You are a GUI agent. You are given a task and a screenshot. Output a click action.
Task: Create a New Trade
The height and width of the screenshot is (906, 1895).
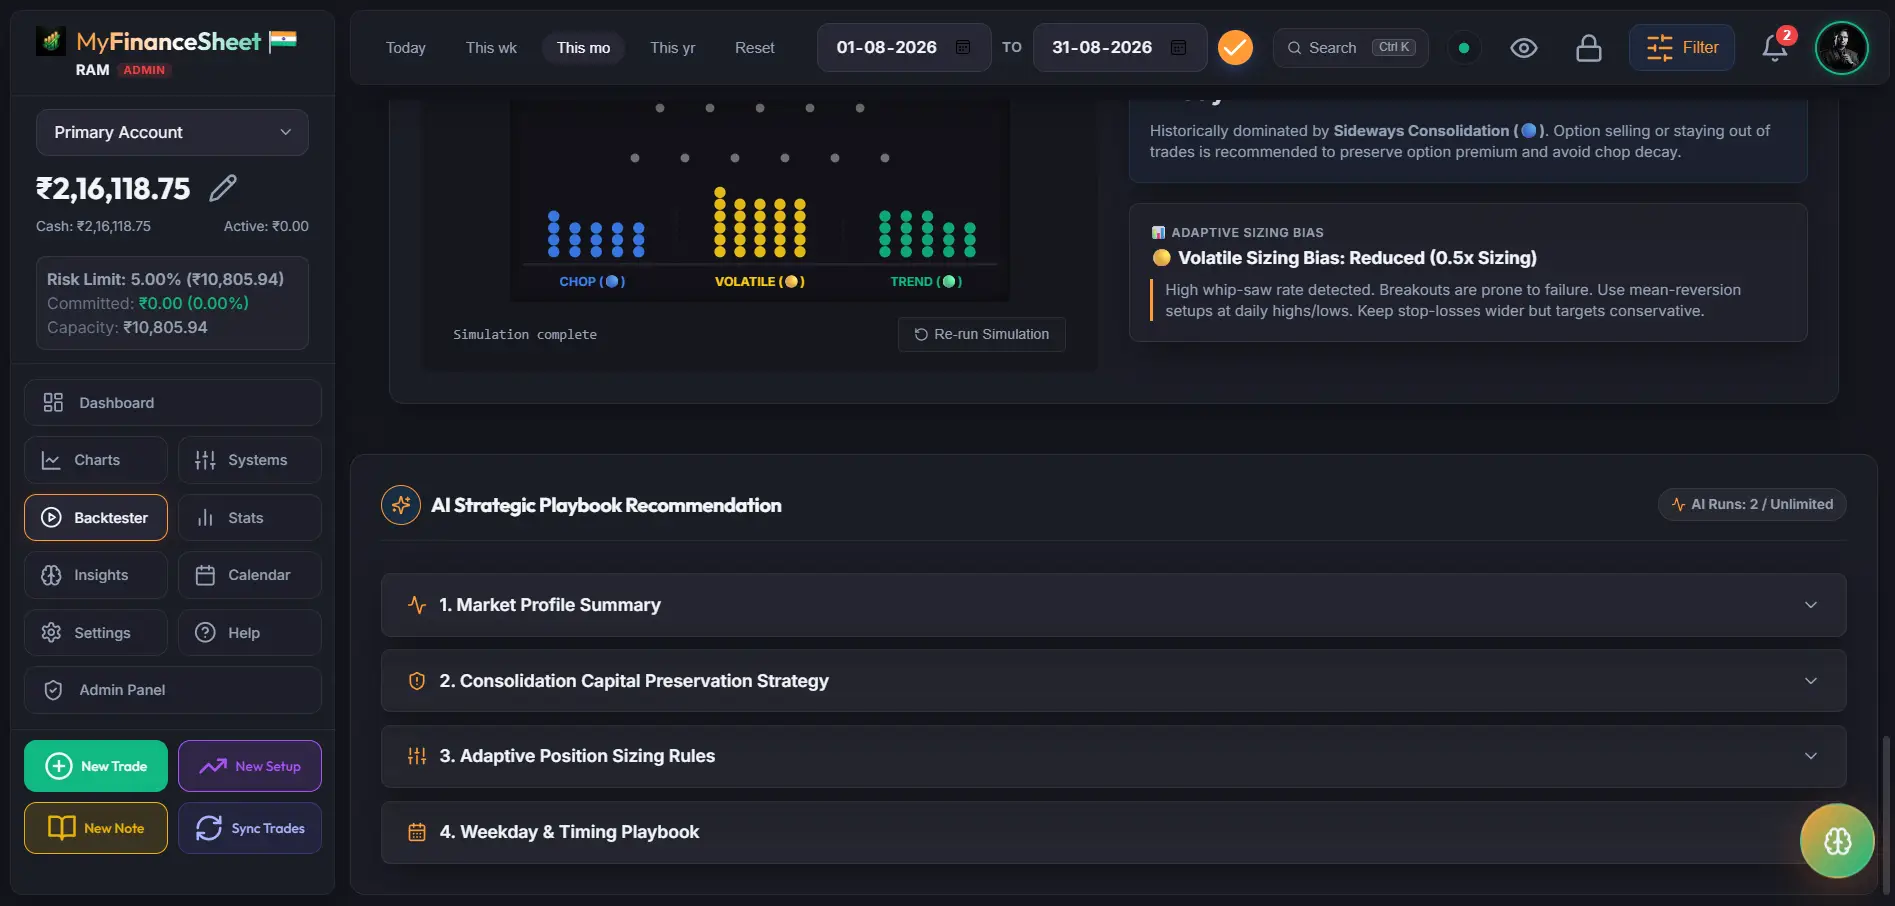coord(96,766)
